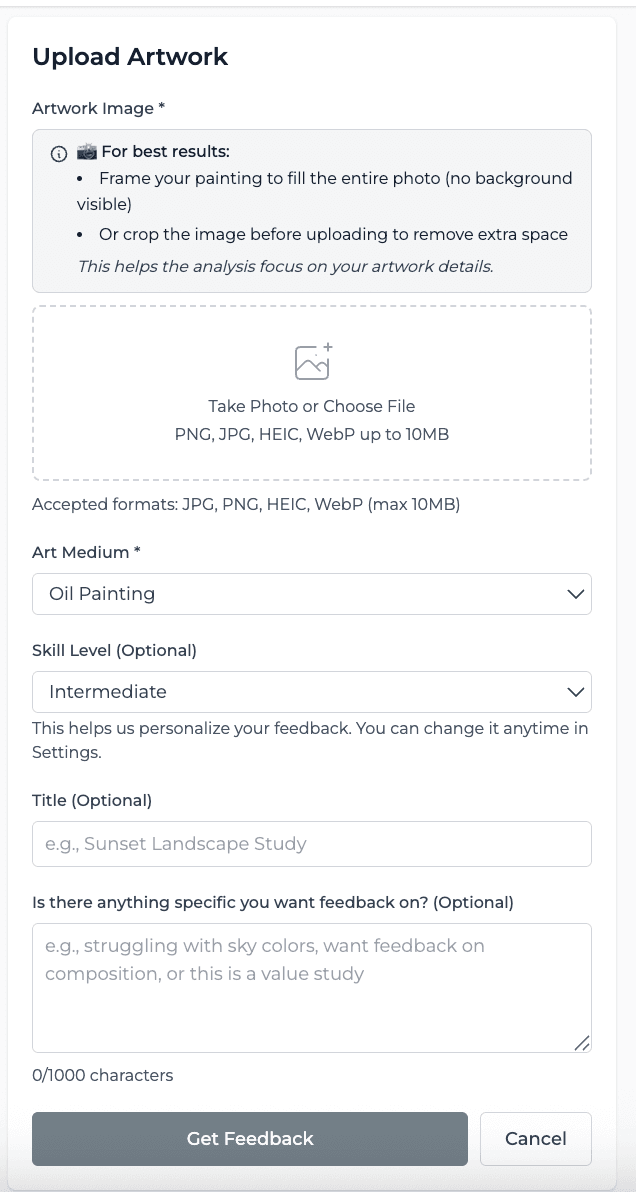Click the 0/1000 character counter

pyautogui.click(x=101, y=1076)
